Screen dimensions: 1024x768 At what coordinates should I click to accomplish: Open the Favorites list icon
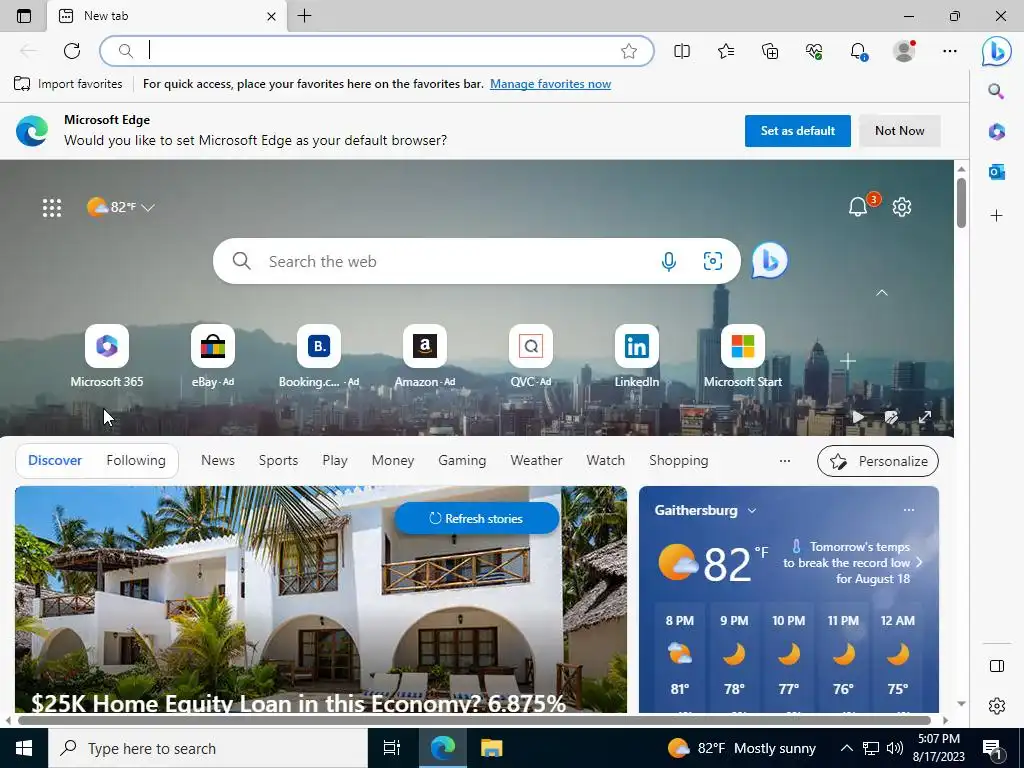click(726, 51)
